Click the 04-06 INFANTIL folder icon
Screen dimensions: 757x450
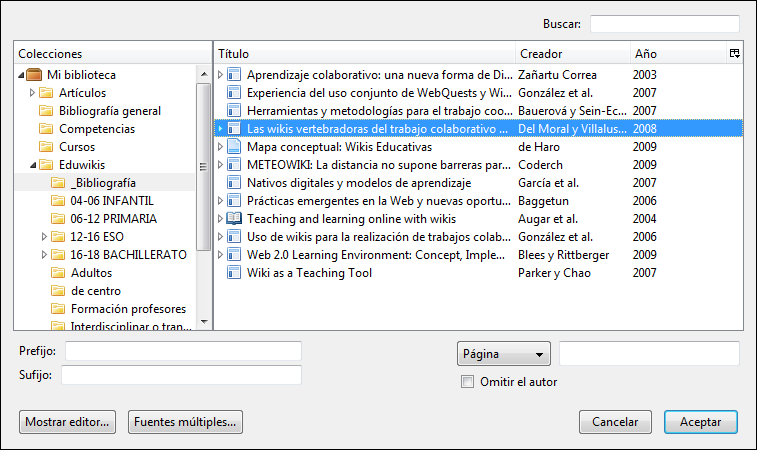tap(58, 200)
